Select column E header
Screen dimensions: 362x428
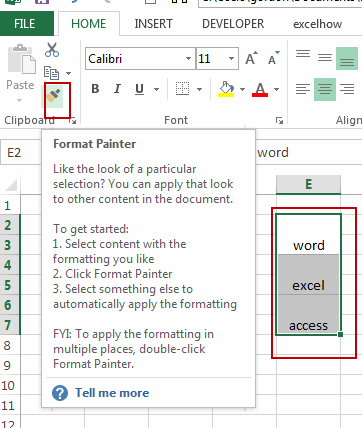(x=308, y=184)
